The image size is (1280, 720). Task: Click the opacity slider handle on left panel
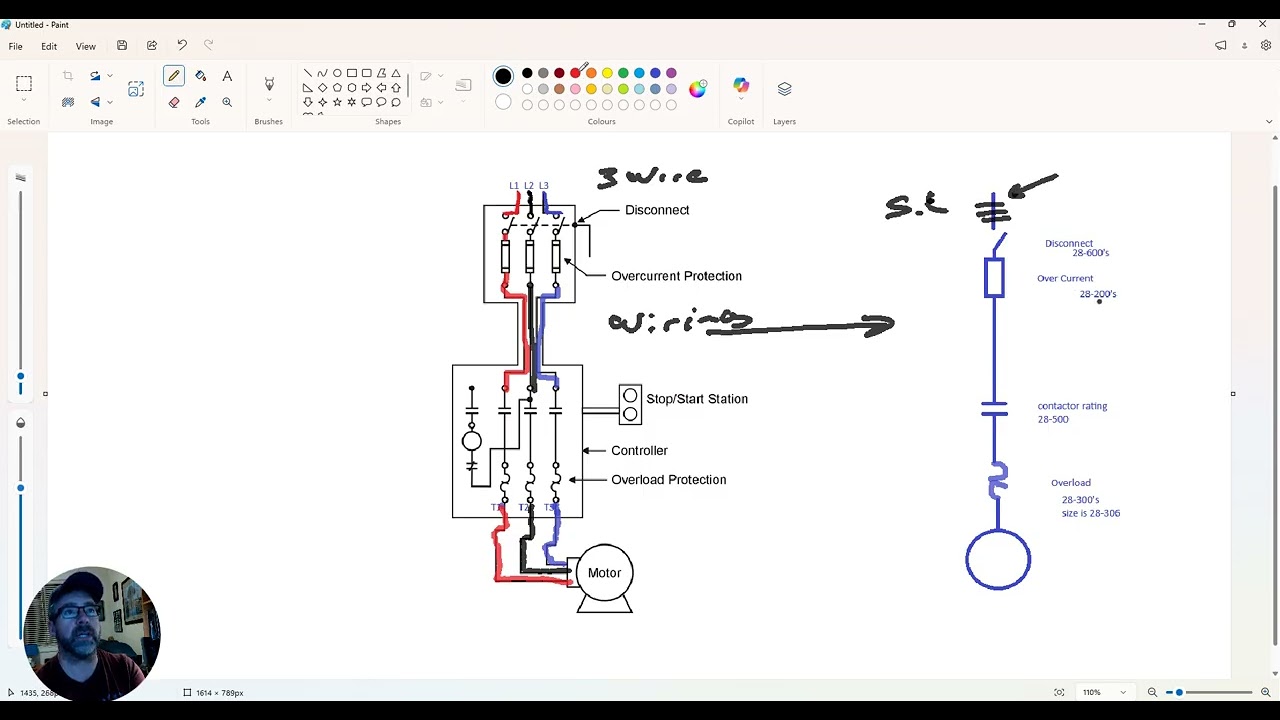(20, 488)
